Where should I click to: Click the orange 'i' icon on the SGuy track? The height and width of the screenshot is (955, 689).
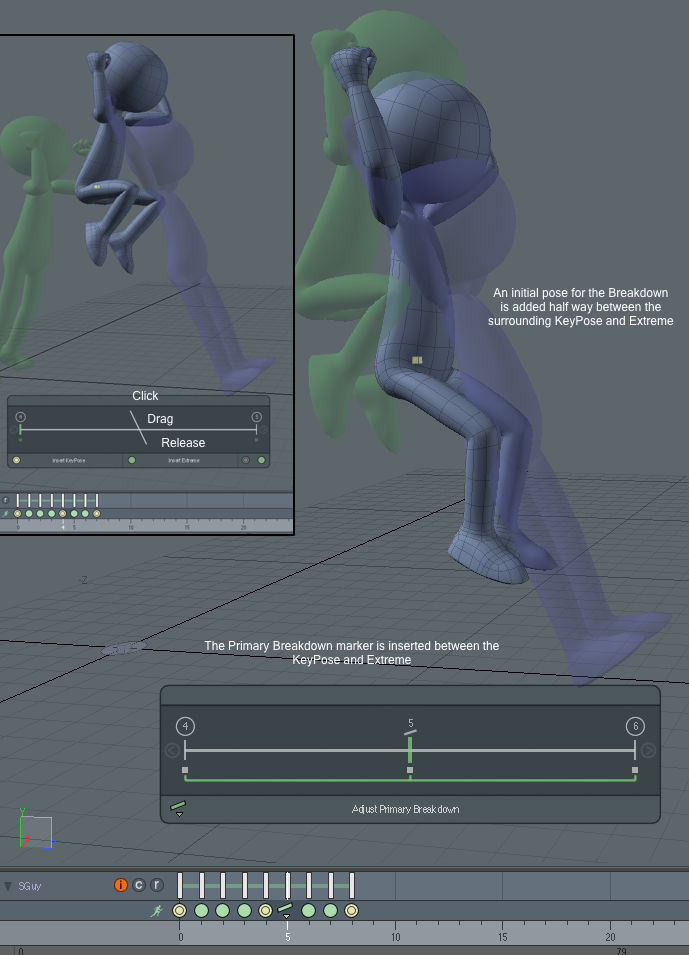(x=121, y=885)
